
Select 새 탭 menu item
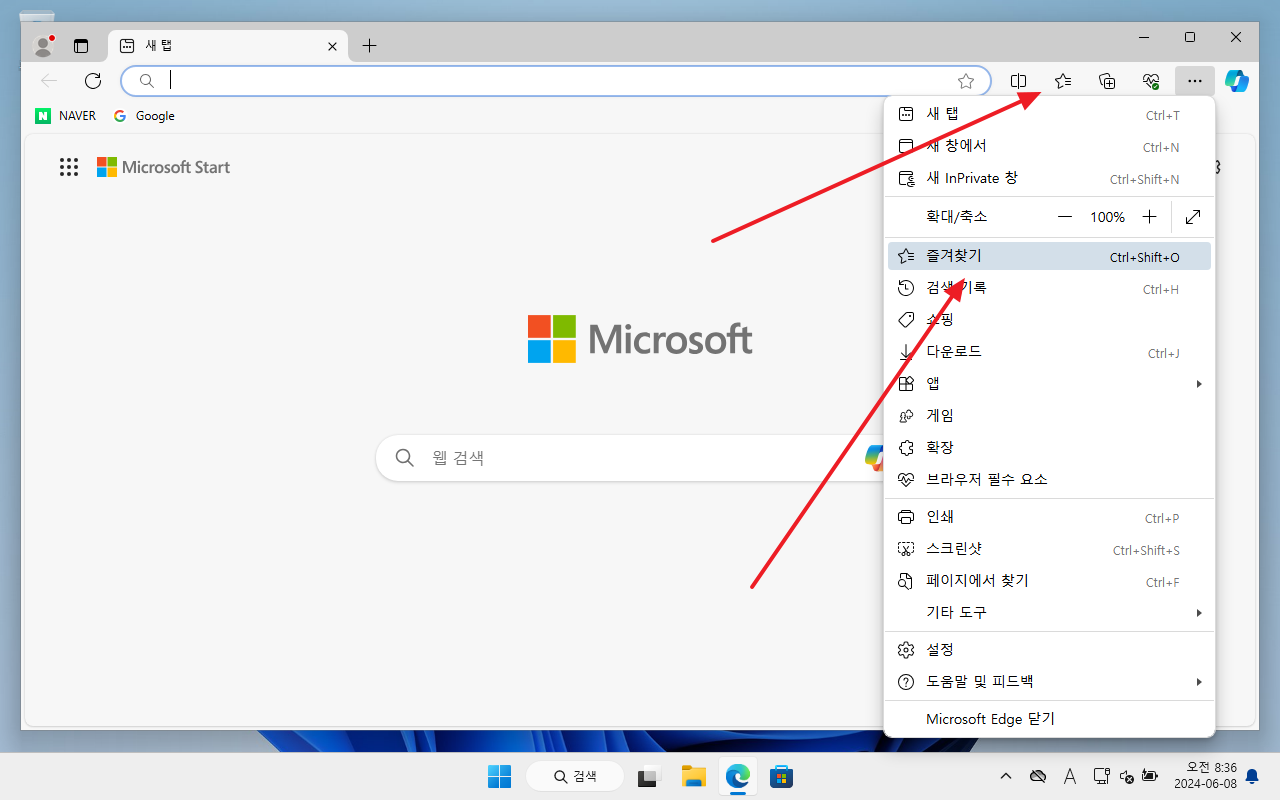(1049, 115)
